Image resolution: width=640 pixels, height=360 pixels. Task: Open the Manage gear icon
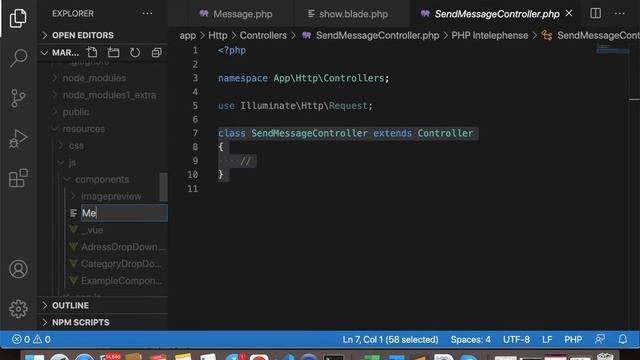click(18, 309)
